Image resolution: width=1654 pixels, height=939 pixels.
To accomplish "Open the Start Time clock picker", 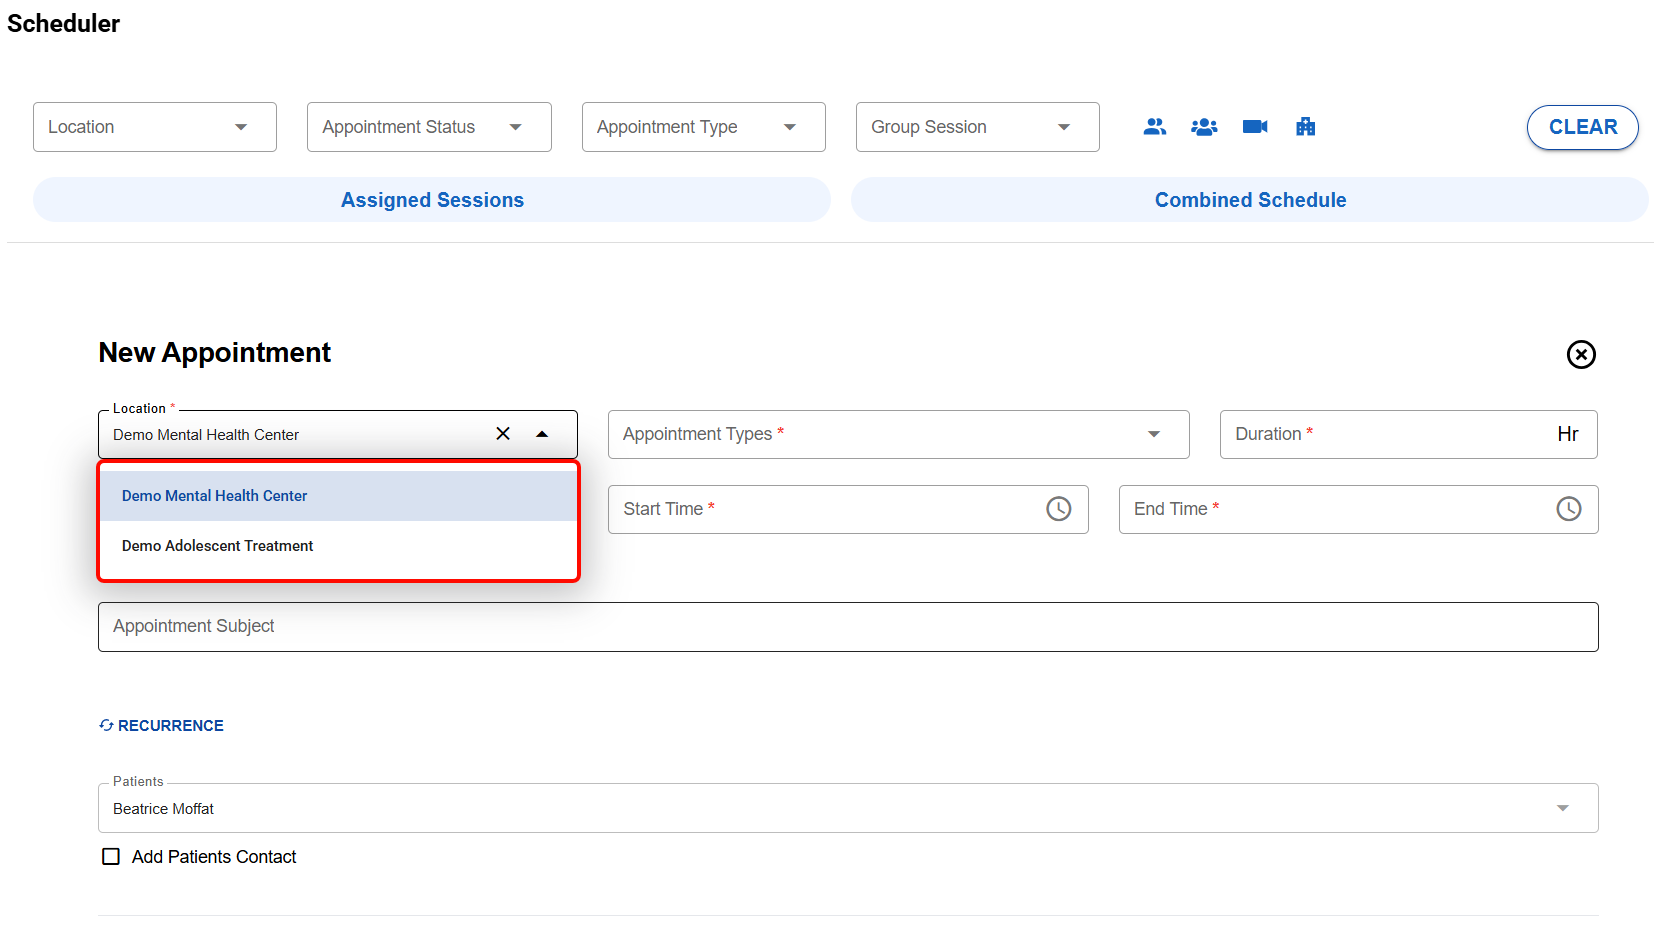I will [x=1058, y=509].
